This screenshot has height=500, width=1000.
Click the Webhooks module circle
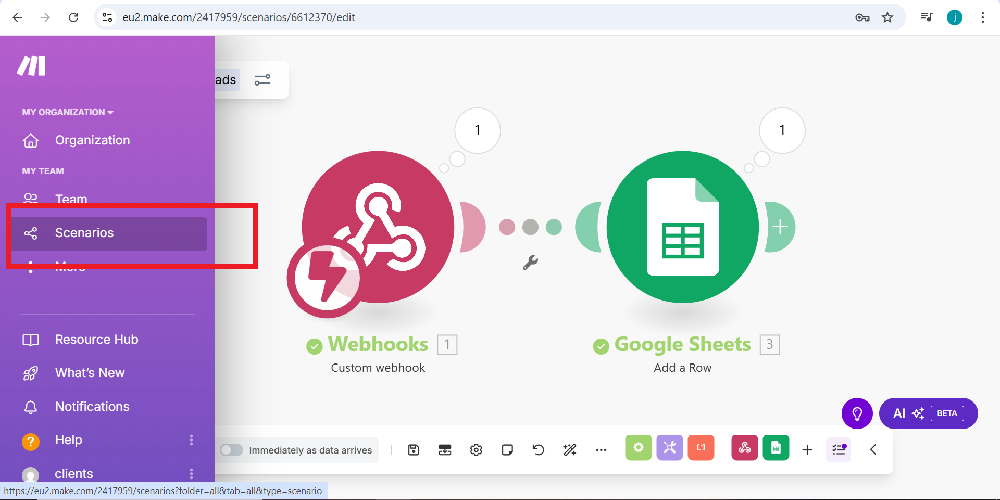click(x=378, y=226)
